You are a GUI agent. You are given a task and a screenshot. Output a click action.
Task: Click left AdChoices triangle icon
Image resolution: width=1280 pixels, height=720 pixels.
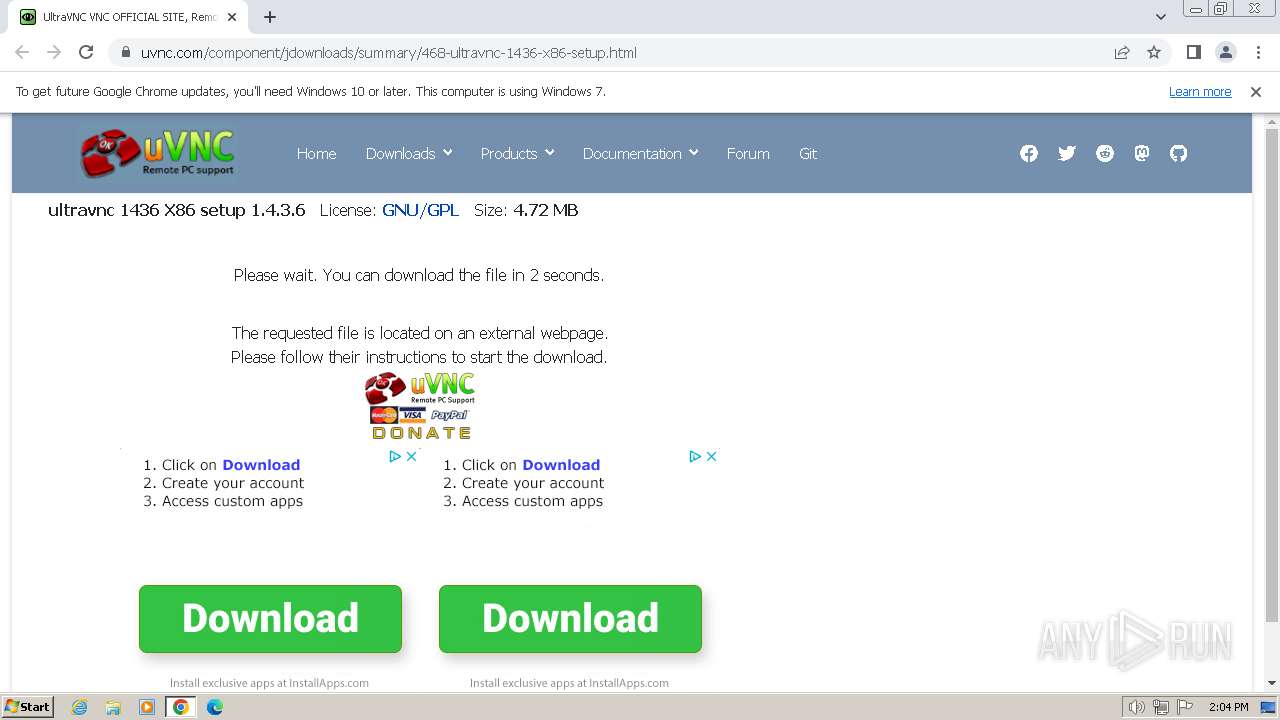pos(395,456)
